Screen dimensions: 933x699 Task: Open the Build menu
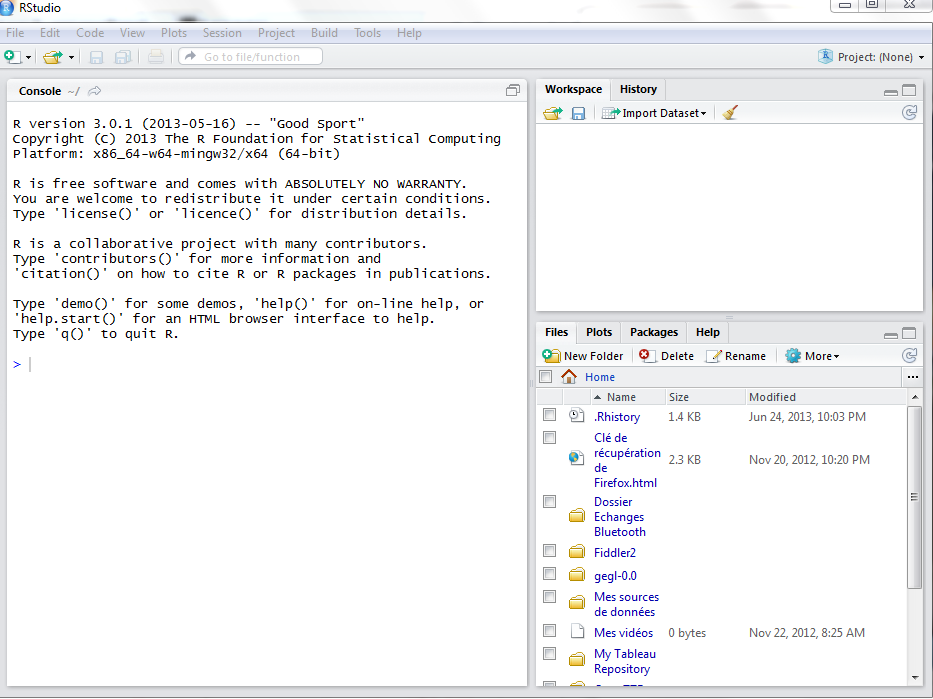324,33
